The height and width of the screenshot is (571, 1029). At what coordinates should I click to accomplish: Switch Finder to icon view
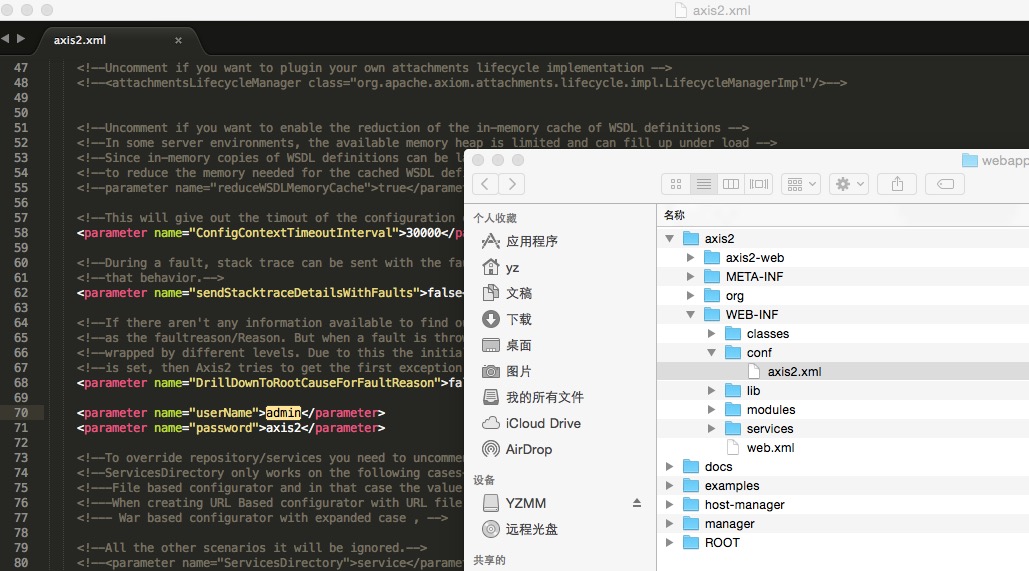(x=676, y=184)
